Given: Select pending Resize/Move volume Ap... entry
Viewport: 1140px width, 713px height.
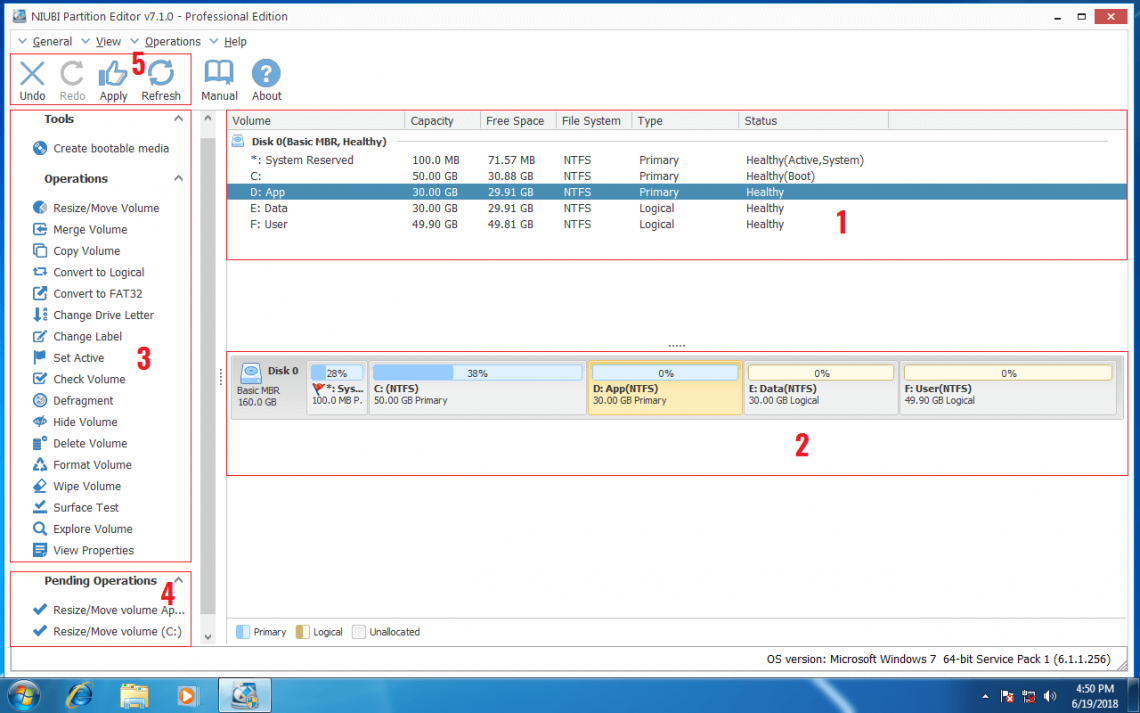Looking at the screenshot, I should (x=109, y=610).
